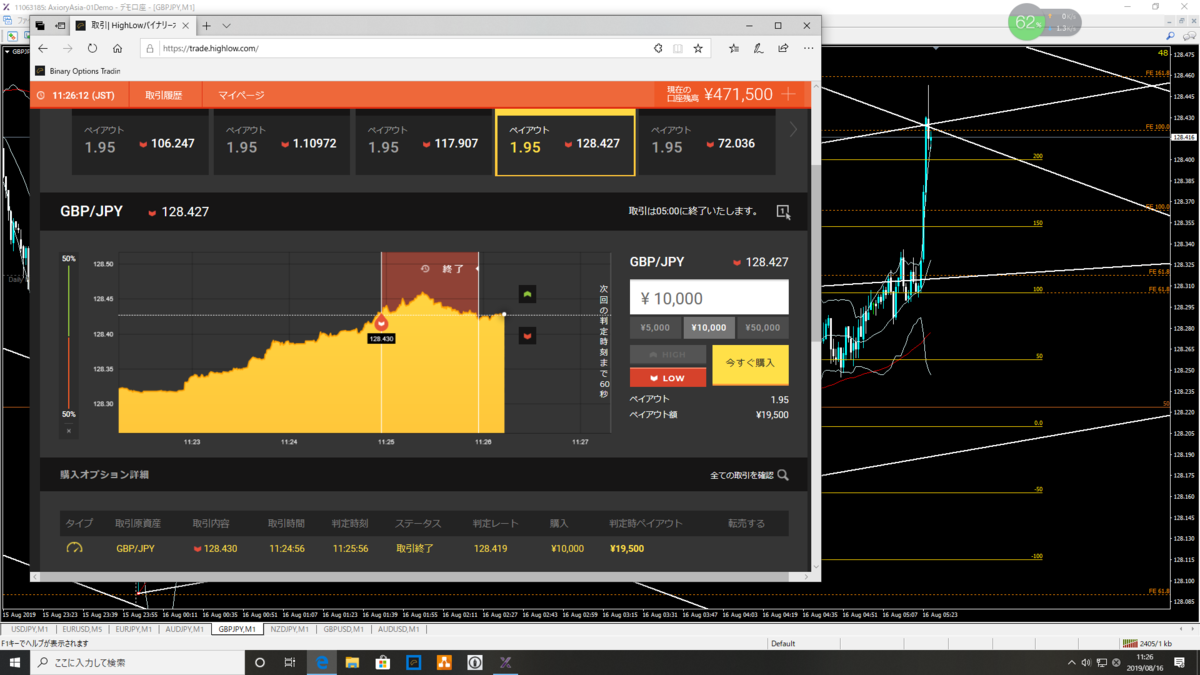The height and width of the screenshot is (675, 1200).
Task: Click the 今すぐ購入 buy button
Action: click(x=750, y=364)
